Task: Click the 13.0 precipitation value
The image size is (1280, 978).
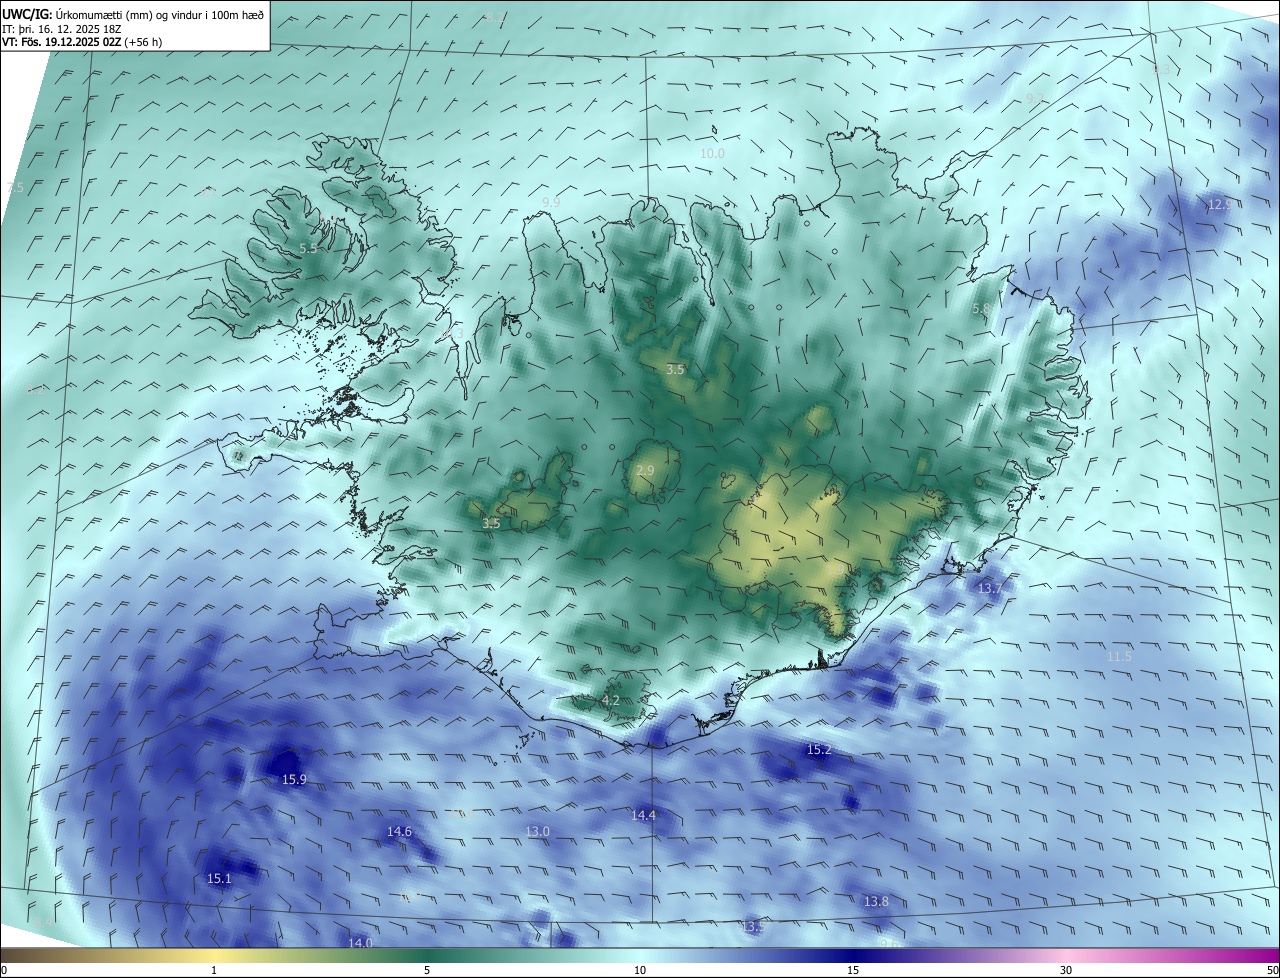Action: (537, 831)
